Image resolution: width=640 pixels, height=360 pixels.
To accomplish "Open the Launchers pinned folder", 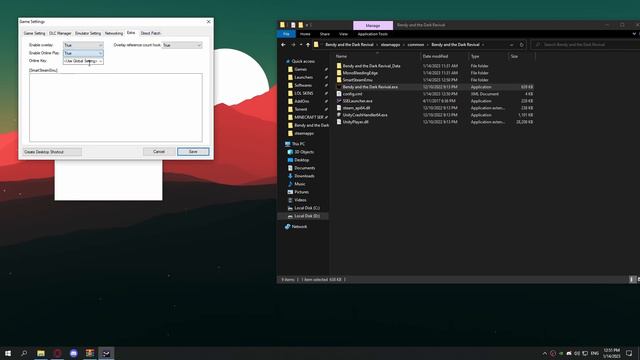I will pyautogui.click(x=303, y=77).
